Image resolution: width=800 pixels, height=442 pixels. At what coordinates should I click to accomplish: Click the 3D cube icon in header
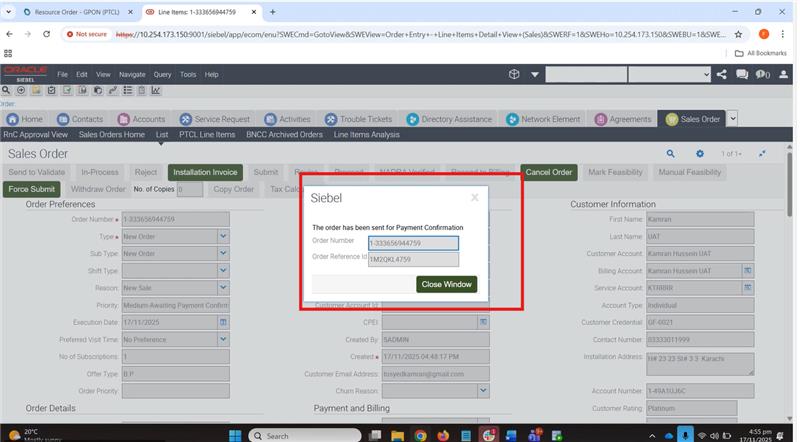click(x=514, y=75)
